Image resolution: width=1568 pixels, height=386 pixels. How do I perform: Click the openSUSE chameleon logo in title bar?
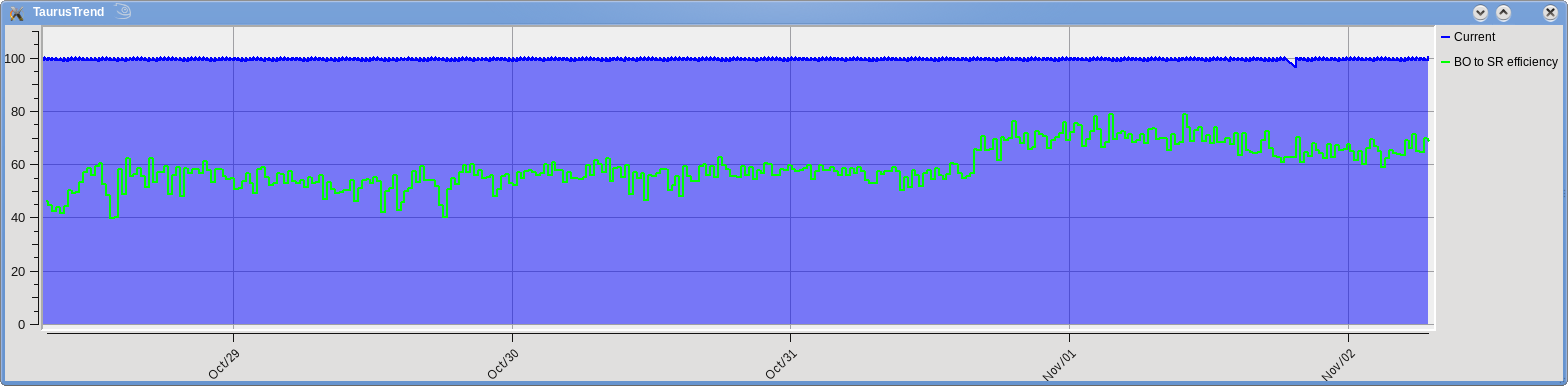[123, 12]
